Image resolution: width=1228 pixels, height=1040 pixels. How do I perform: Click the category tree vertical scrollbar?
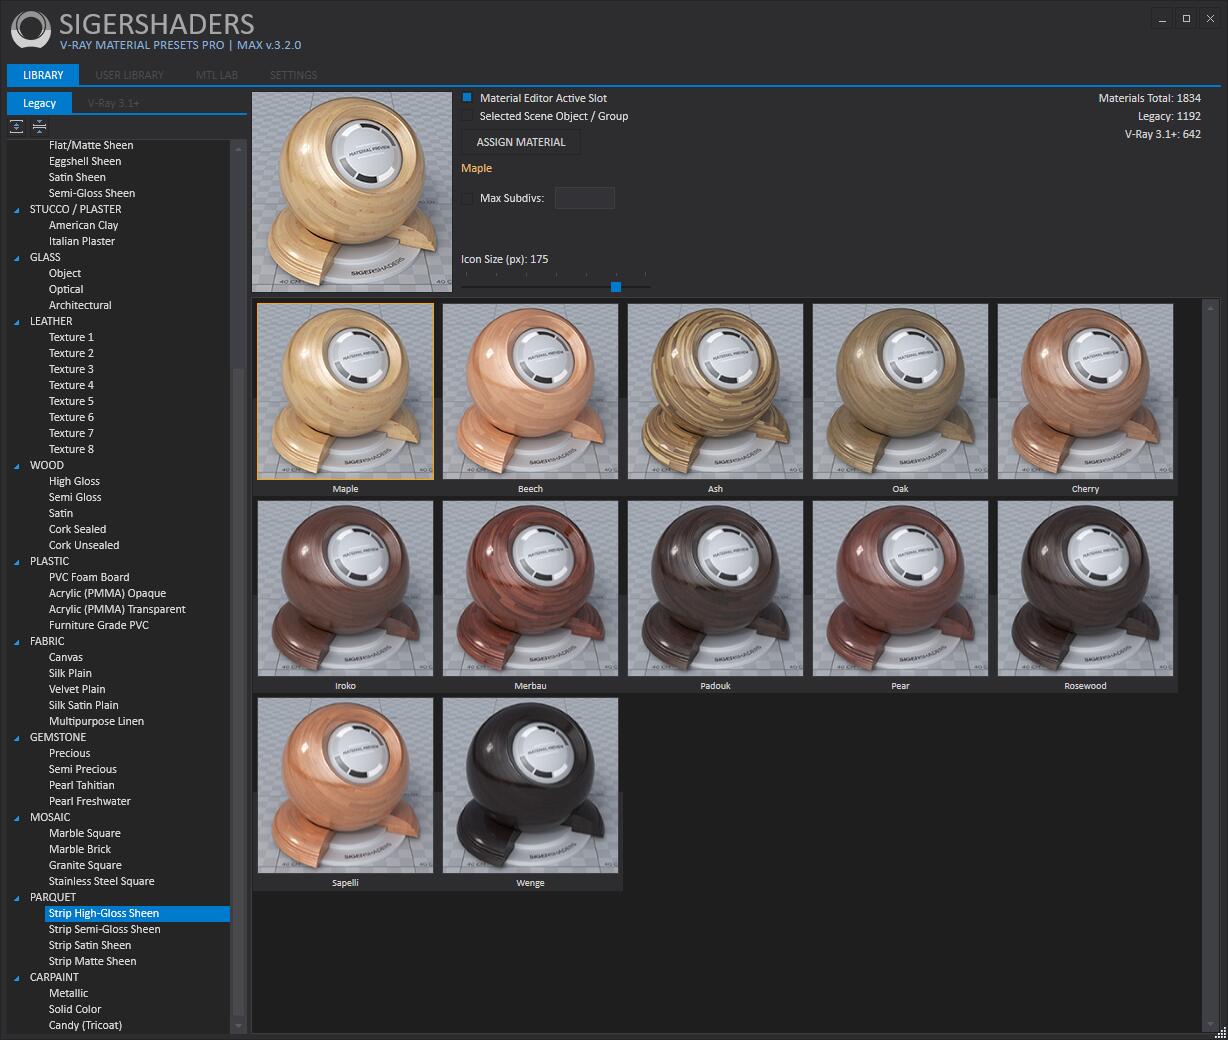238,691
